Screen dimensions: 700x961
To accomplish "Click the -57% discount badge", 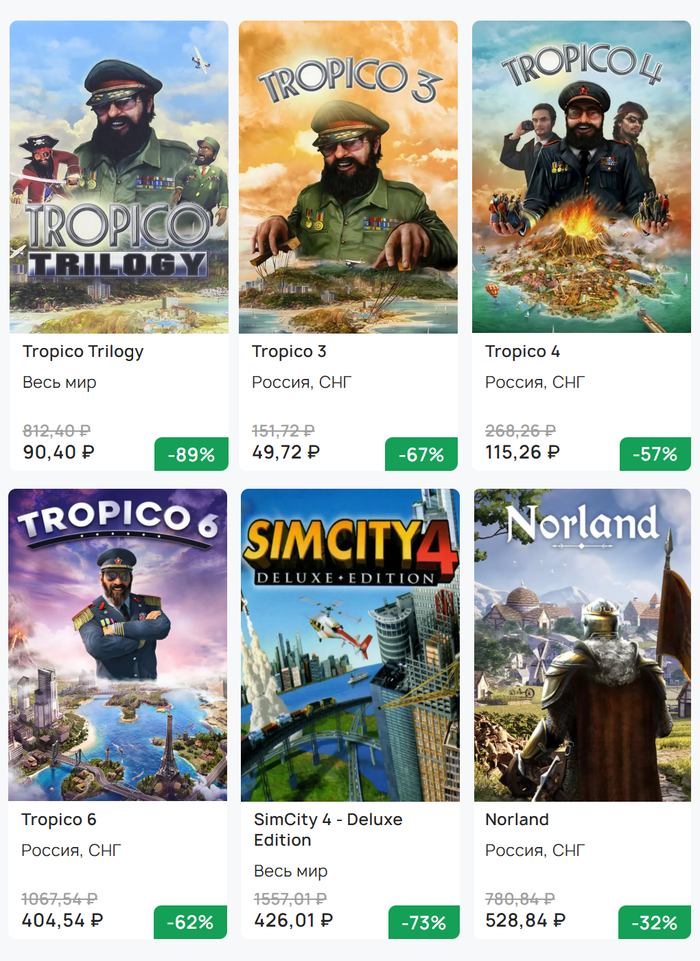I will (x=655, y=454).
